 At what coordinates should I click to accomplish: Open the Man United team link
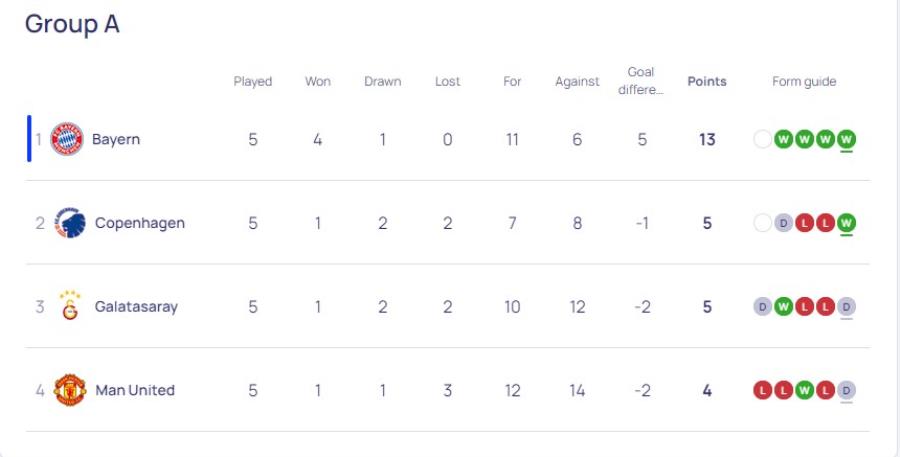click(x=135, y=390)
